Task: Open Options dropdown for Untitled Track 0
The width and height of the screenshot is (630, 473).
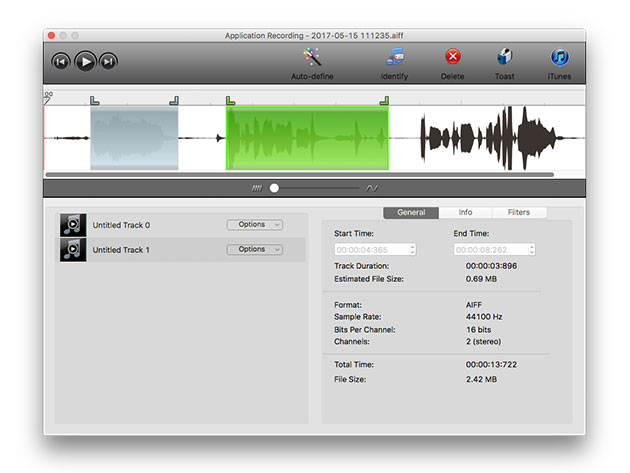Action: click(x=255, y=225)
